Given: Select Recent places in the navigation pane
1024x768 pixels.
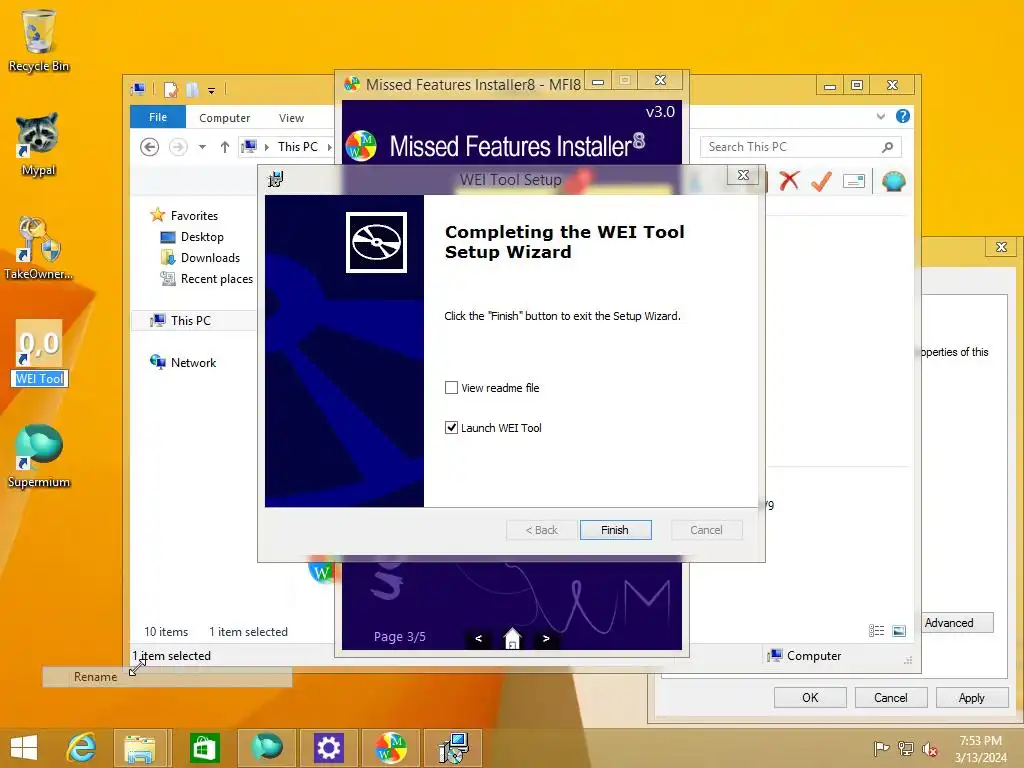Looking at the screenshot, I should [216, 278].
